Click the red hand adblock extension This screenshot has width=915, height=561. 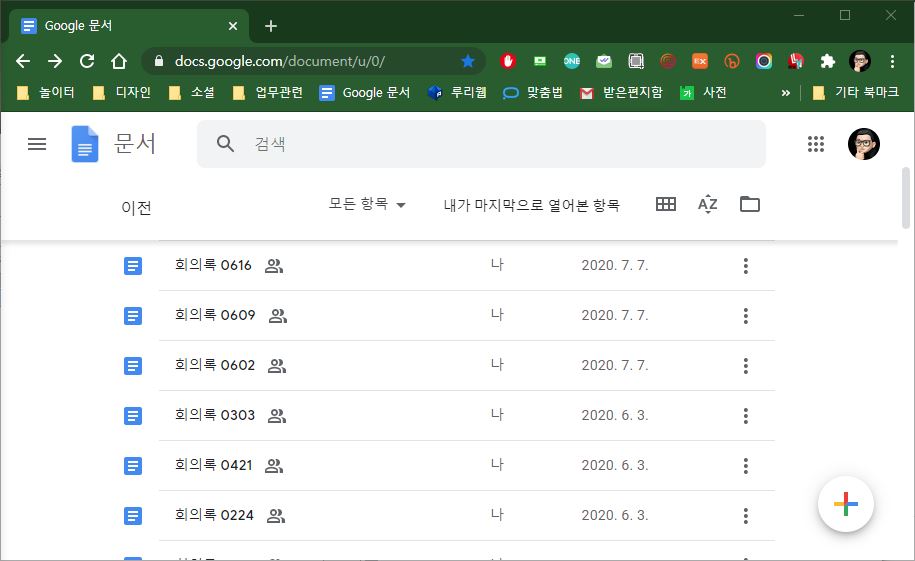(x=508, y=61)
